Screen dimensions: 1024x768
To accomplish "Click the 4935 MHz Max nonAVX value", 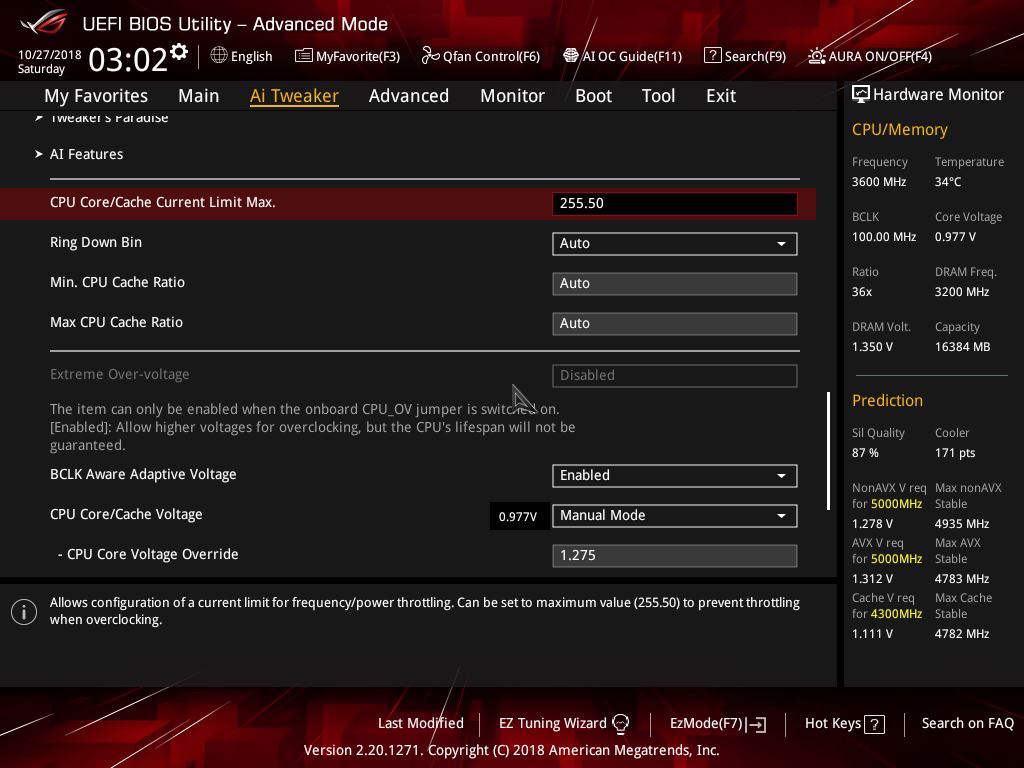I will pyautogui.click(x=962, y=524).
